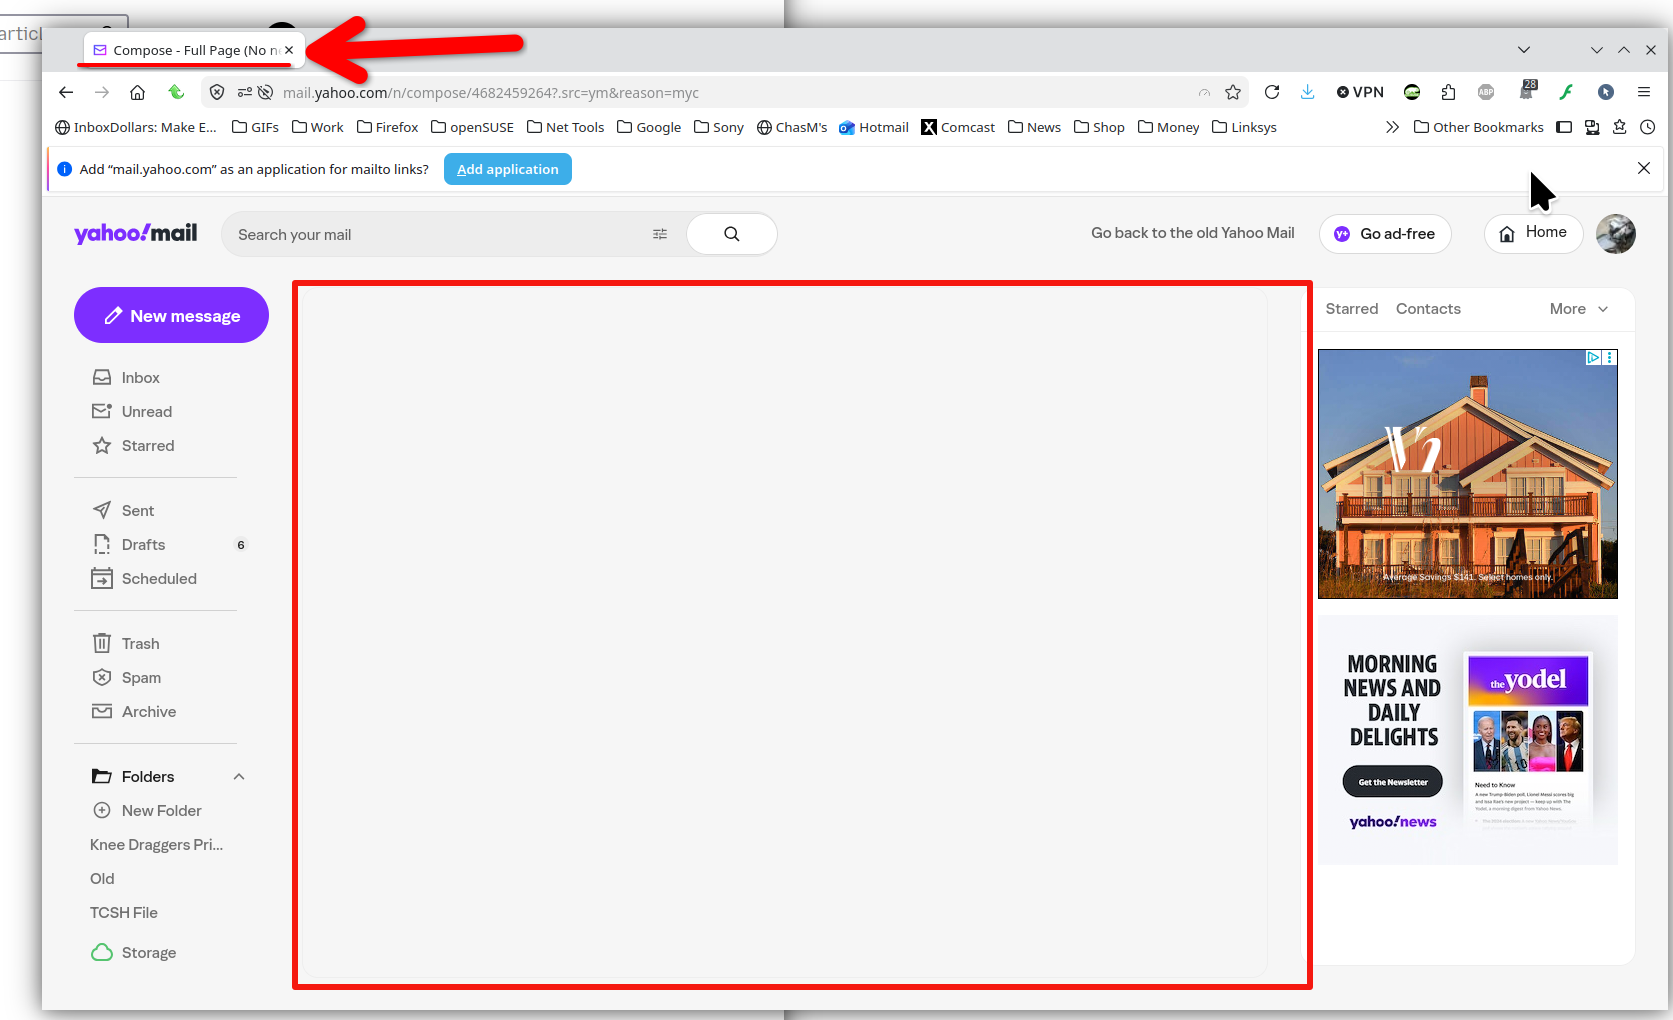The width and height of the screenshot is (1673, 1020).
Task: Open the Other Bookmarks folder
Action: point(1479,127)
